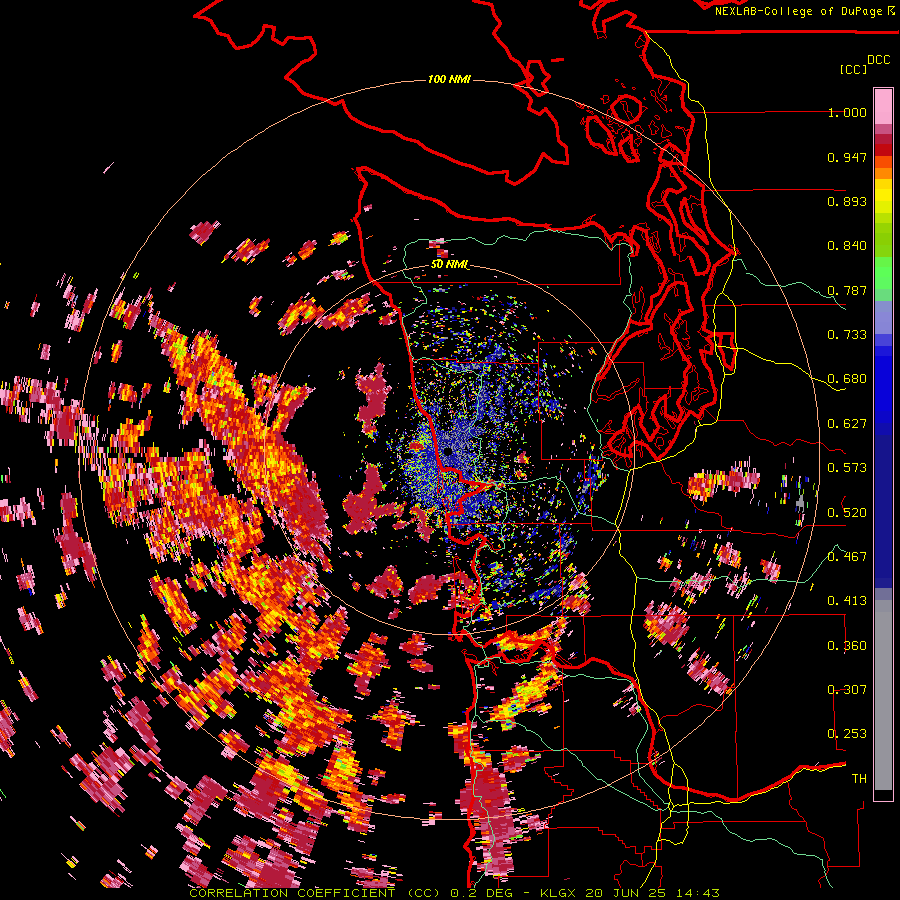
Task: Select the 0.733 legend value
Action: tap(847, 335)
